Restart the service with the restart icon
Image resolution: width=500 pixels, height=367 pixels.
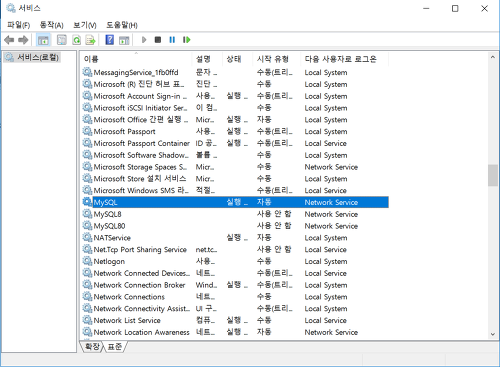click(187, 40)
